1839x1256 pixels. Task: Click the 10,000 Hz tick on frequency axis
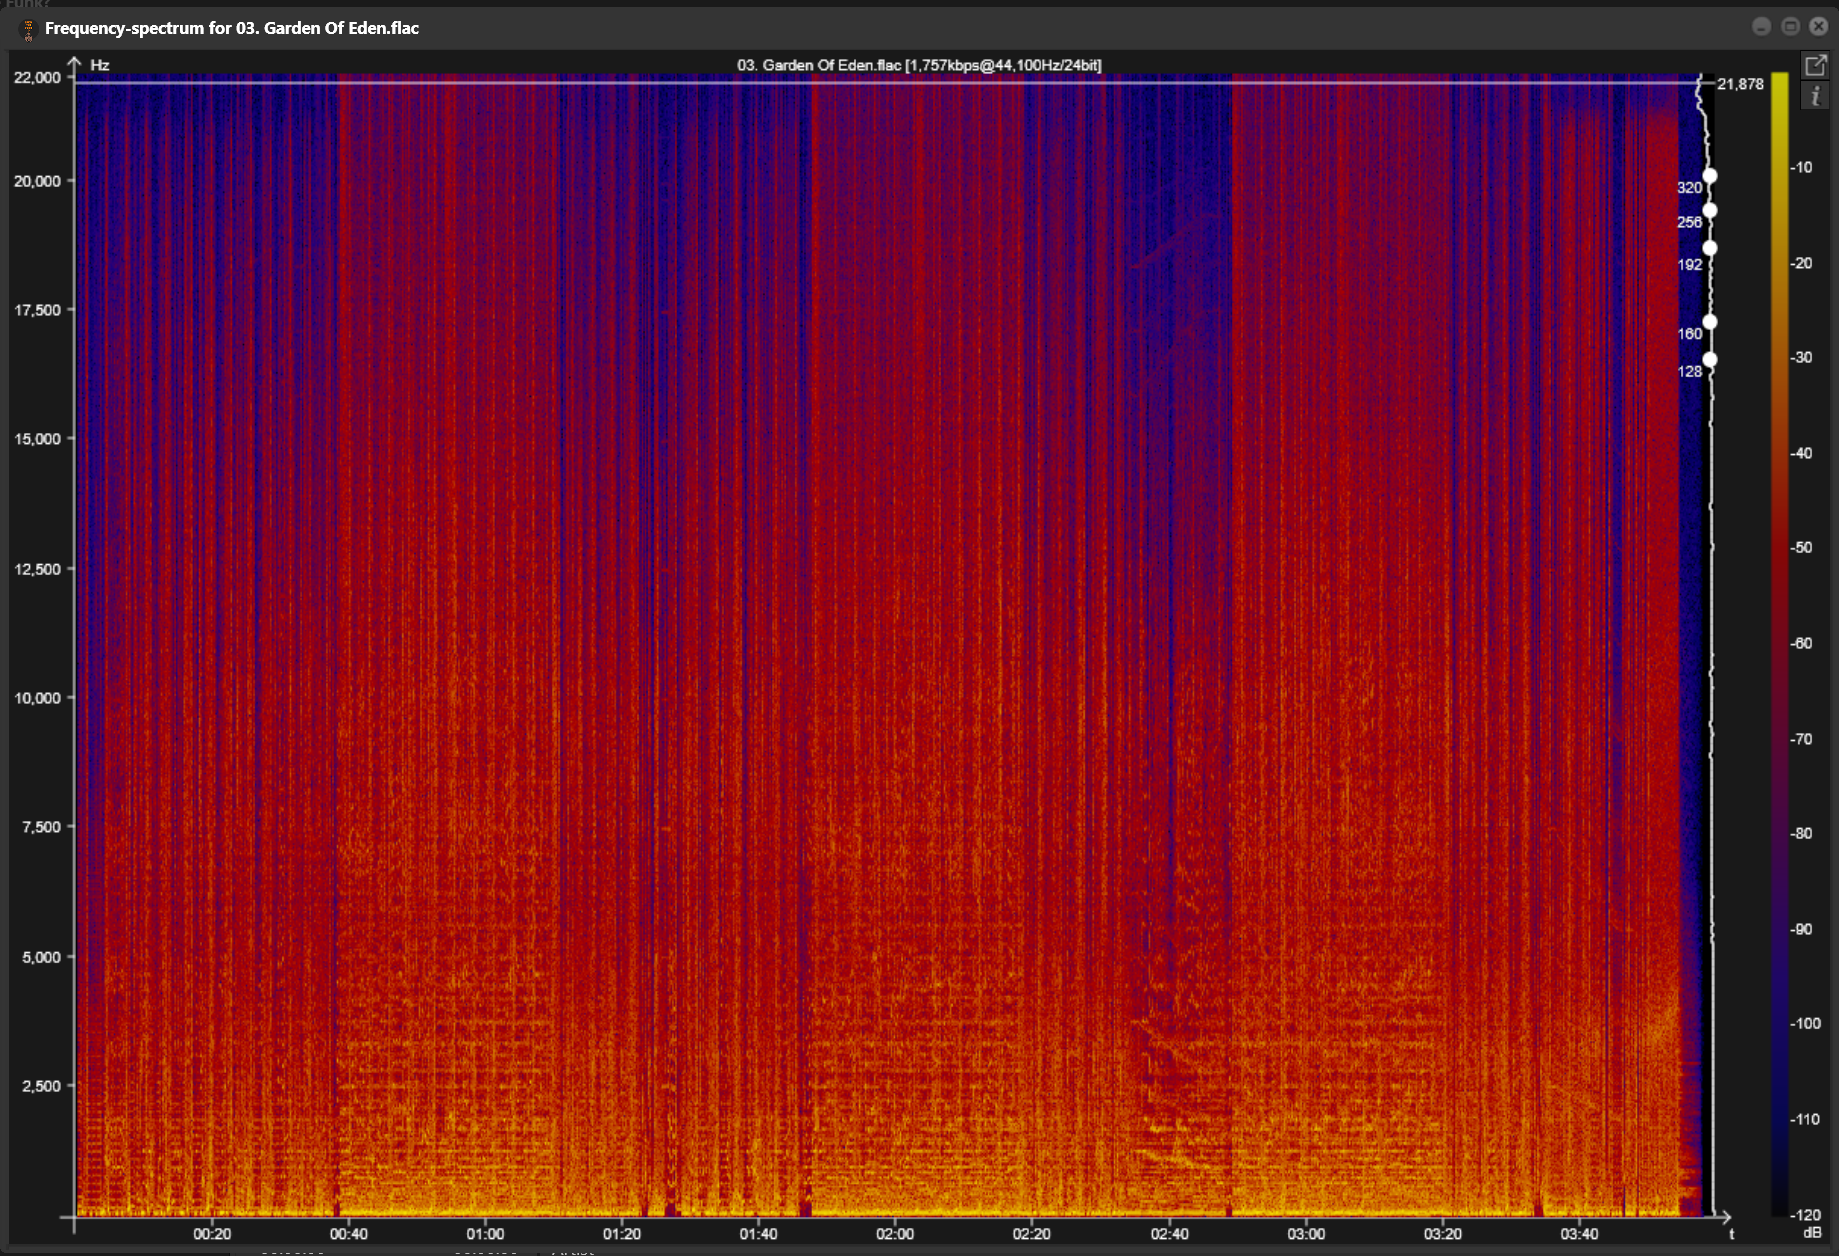pos(38,698)
